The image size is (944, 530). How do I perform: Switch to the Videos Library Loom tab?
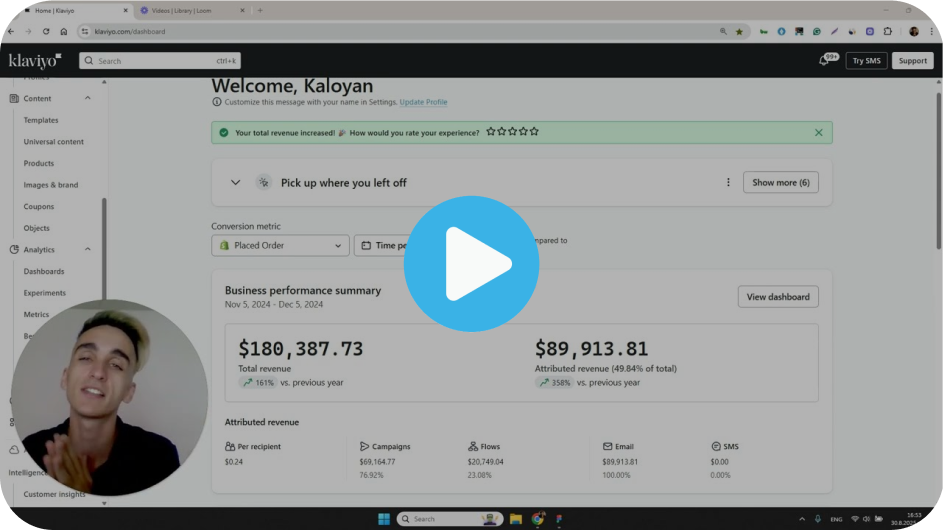[190, 10]
